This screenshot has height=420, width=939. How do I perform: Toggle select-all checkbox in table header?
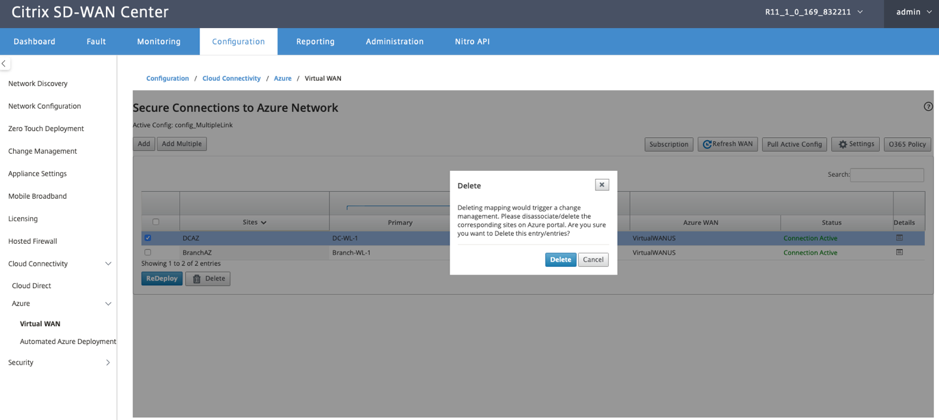click(156, 222)
